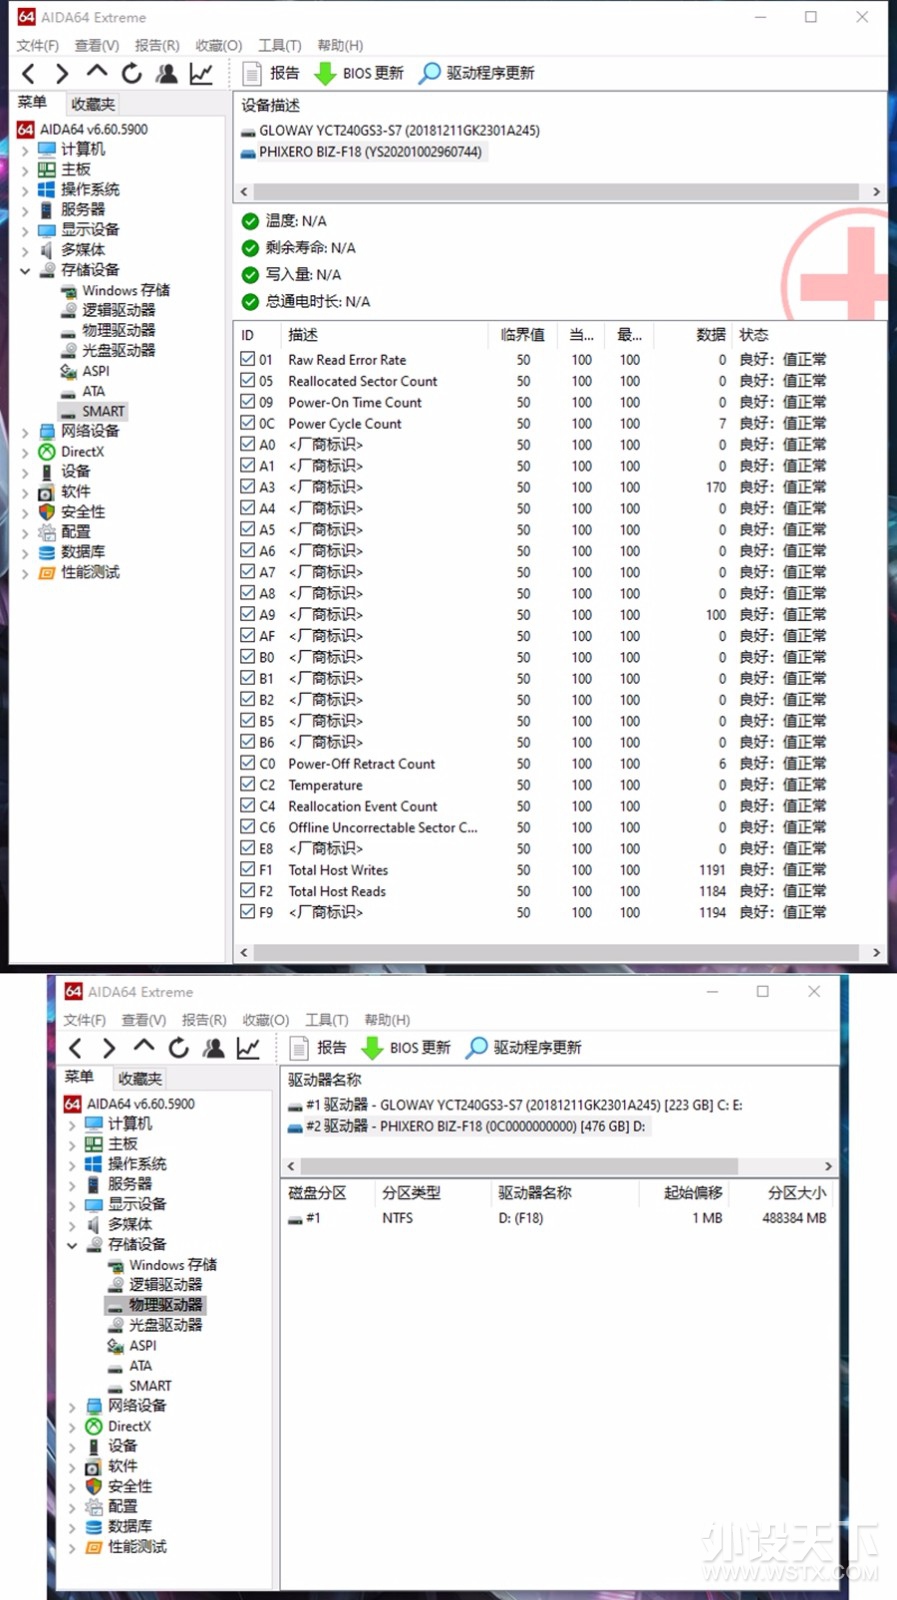Click the user icon in the bottom window toolbar
Image resolution: width=897 pixels, height=1600 pixels.
click(213, 1047)
